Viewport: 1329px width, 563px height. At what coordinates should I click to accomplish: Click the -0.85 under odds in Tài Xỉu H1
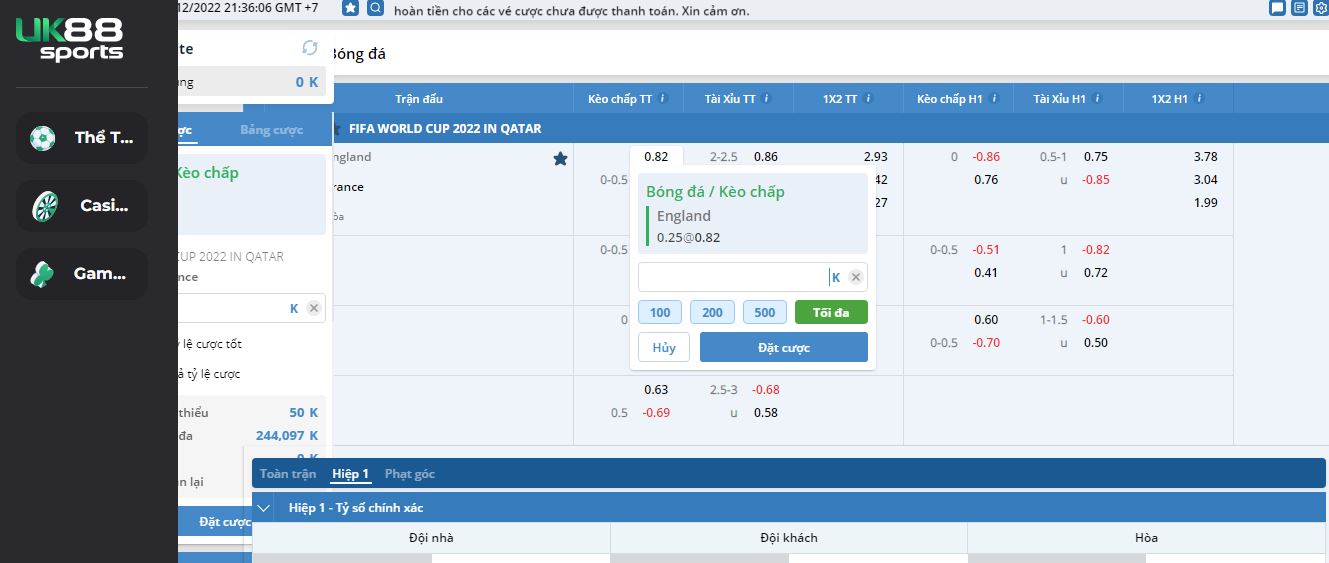(x=1096, y=179)
